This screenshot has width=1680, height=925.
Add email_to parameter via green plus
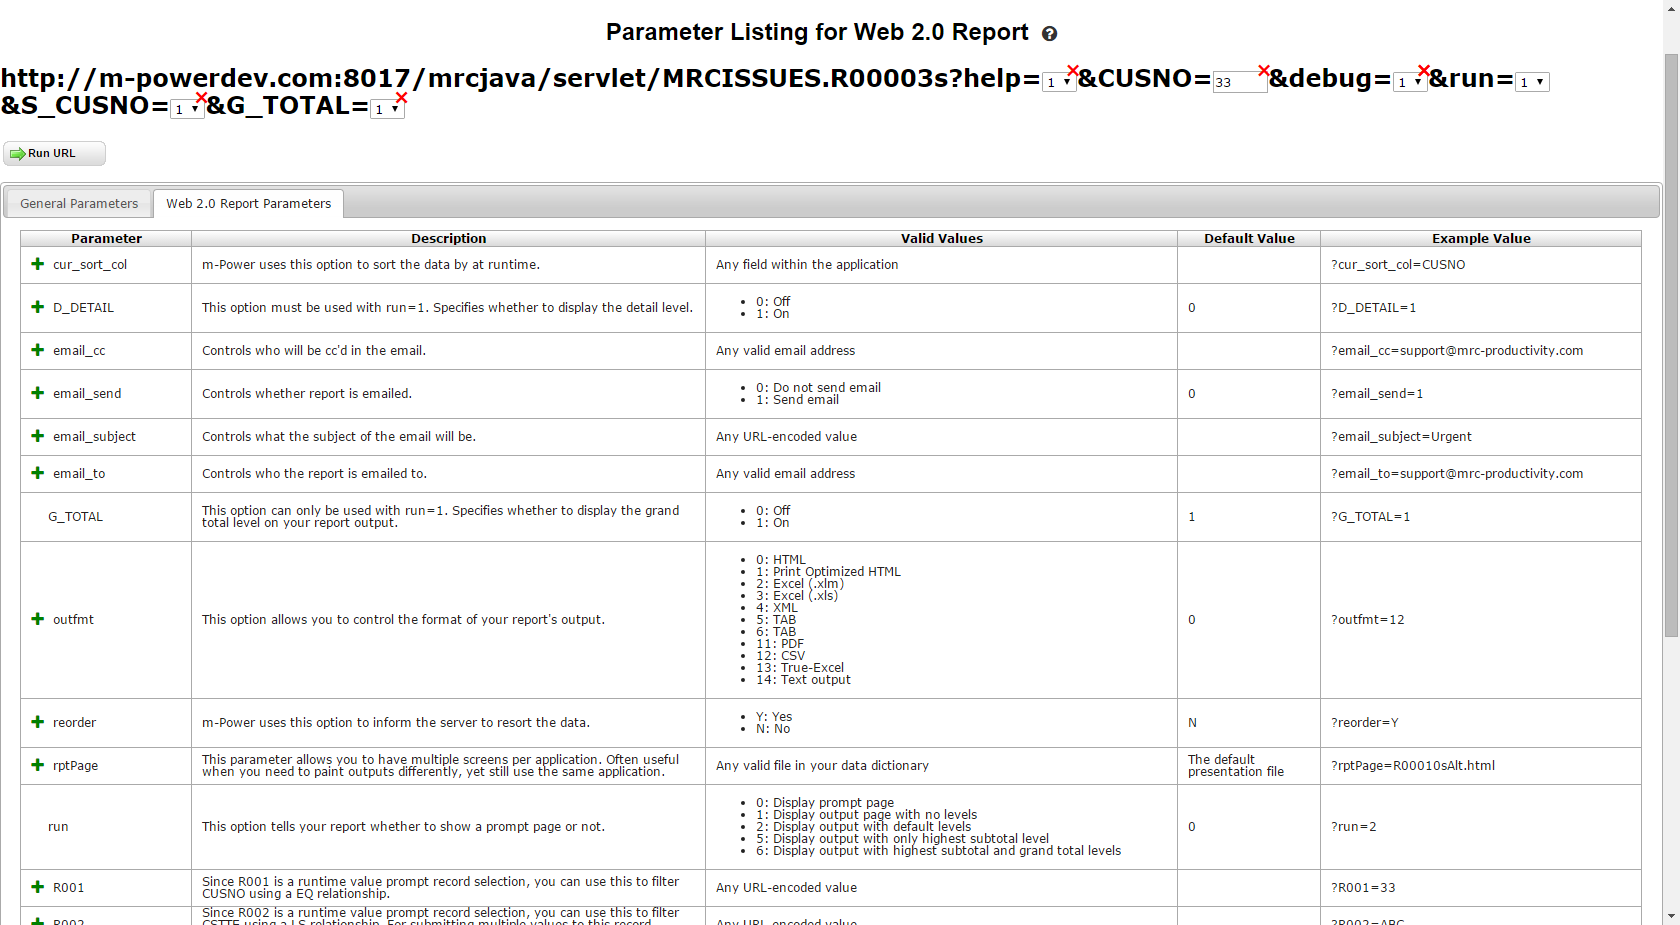37,473
